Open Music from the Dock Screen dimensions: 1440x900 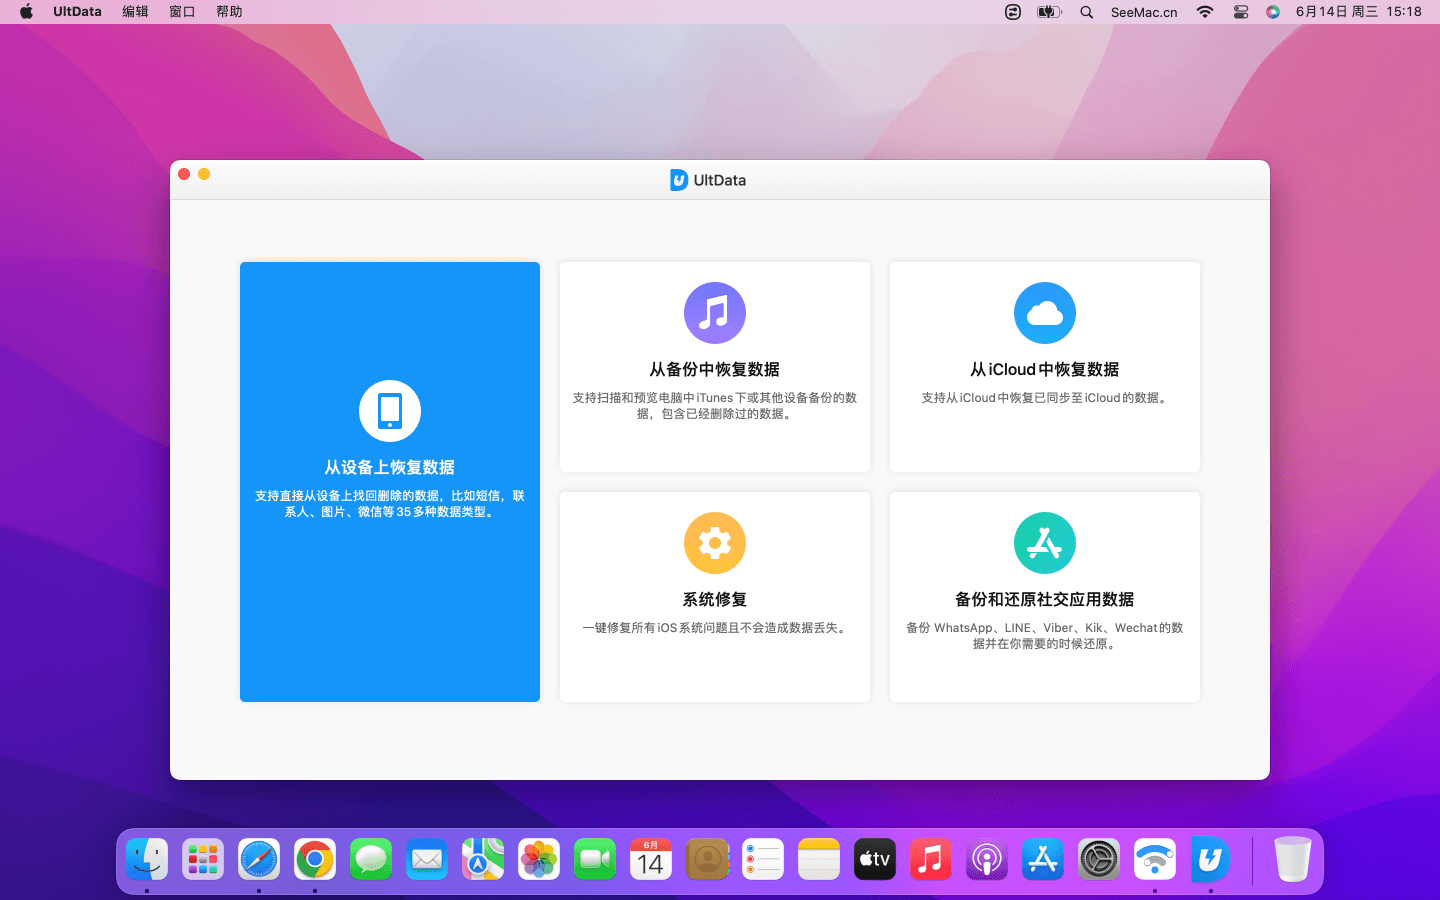931,859
